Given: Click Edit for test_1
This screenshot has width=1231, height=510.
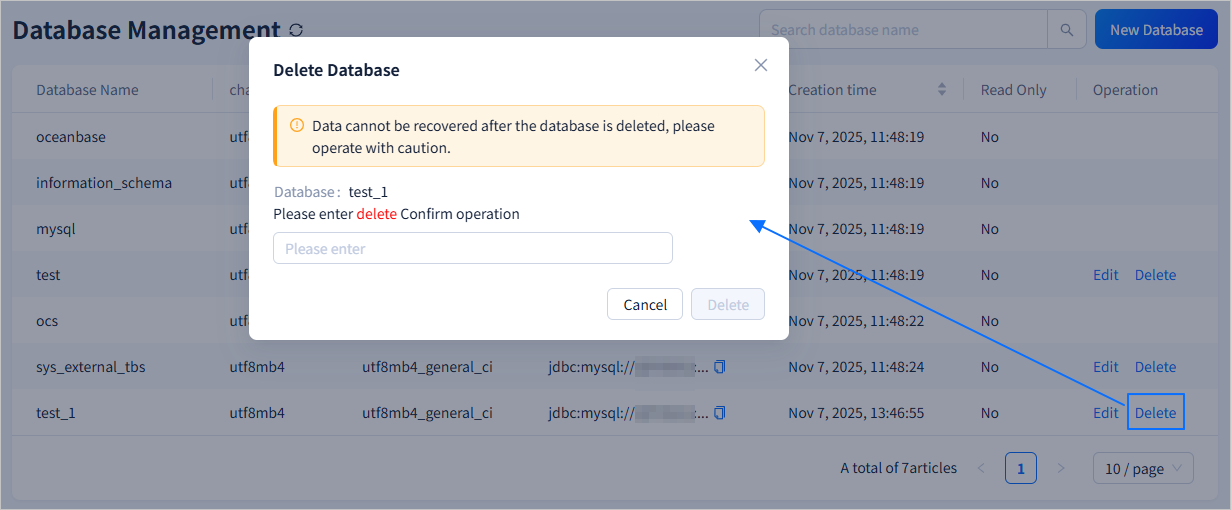Looking at the screenshot, I should coord(1106,413).
